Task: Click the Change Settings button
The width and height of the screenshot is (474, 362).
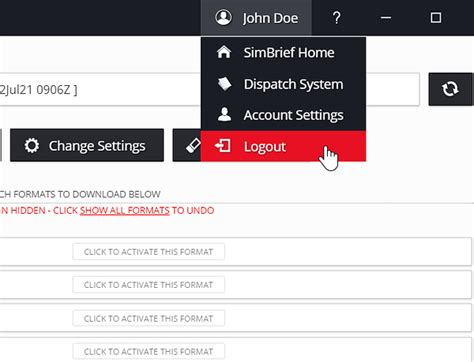Action: 87,145
